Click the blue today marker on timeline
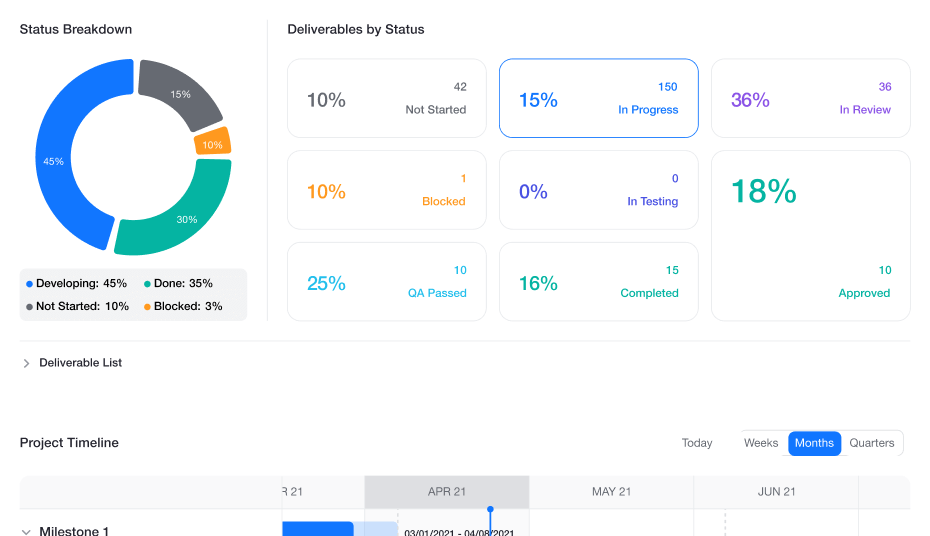Viewport: 930px width, 536px height. pyautogui.click(x=491, y=510)
